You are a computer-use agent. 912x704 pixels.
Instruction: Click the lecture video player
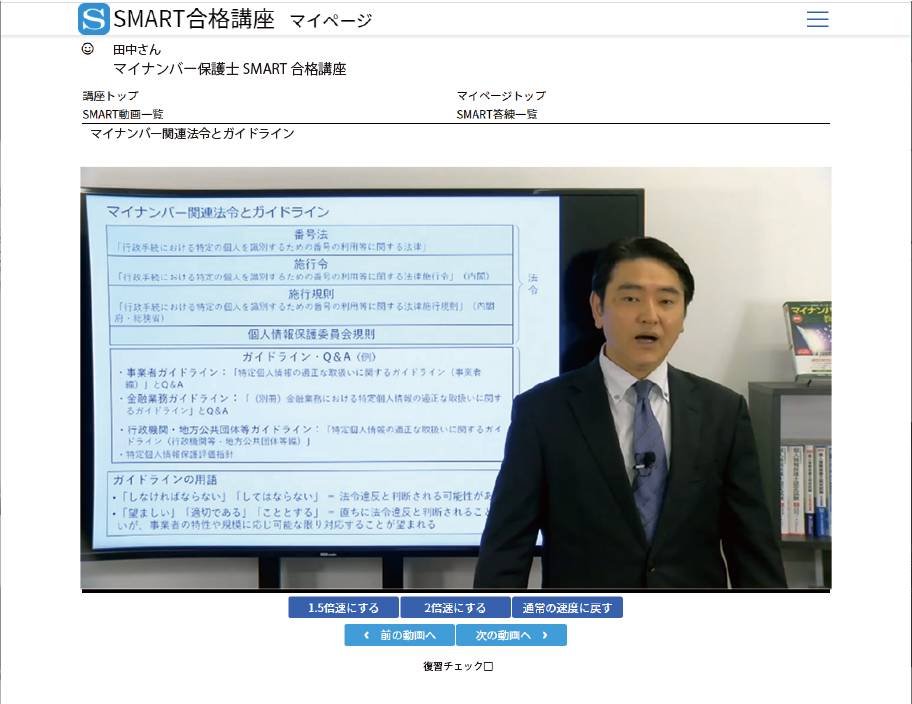tap(456, 378)
